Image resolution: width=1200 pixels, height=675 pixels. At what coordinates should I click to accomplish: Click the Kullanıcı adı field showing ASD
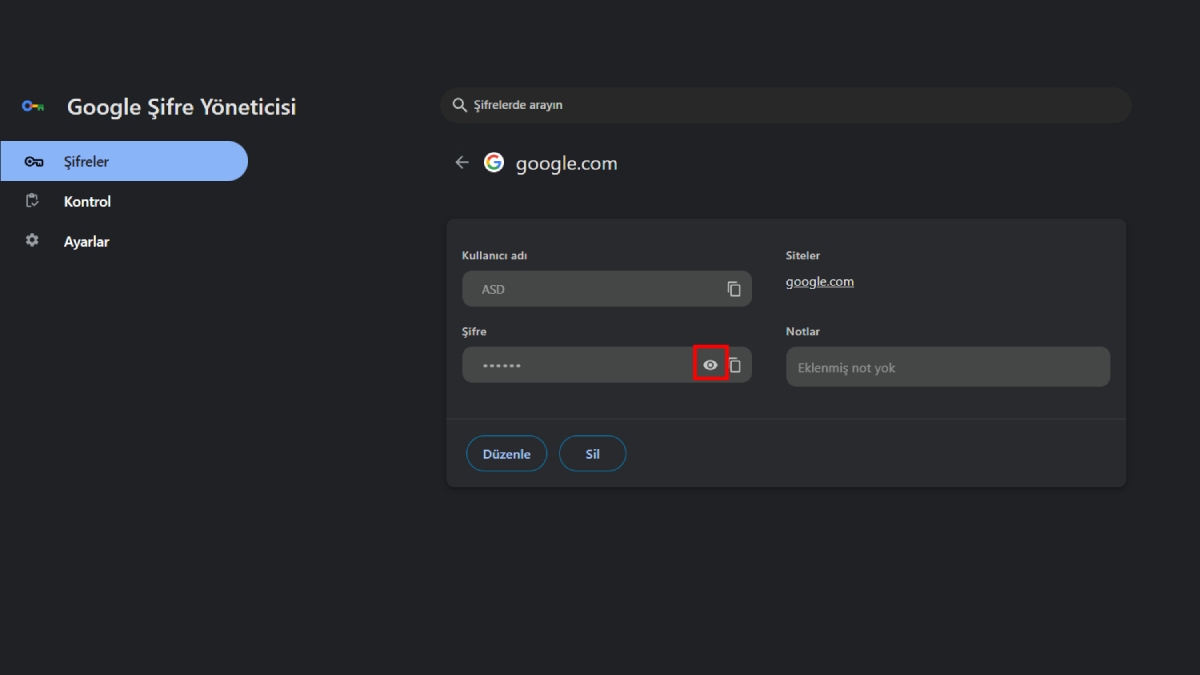point(607,289)
